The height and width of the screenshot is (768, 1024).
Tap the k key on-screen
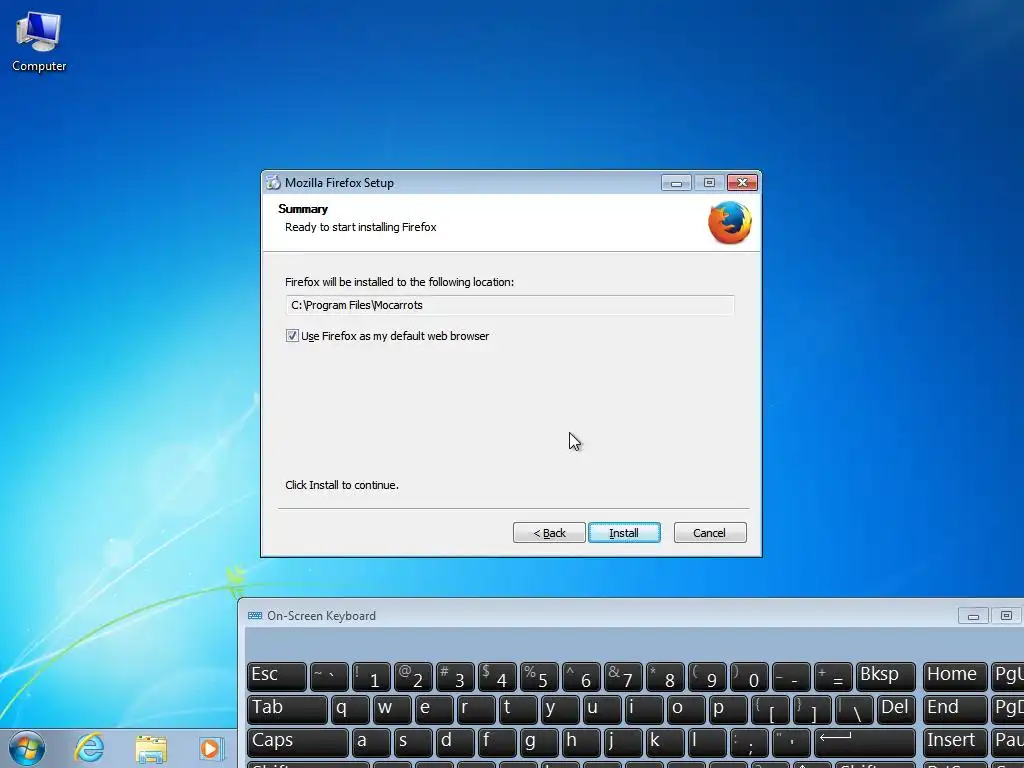pos(665,743)
